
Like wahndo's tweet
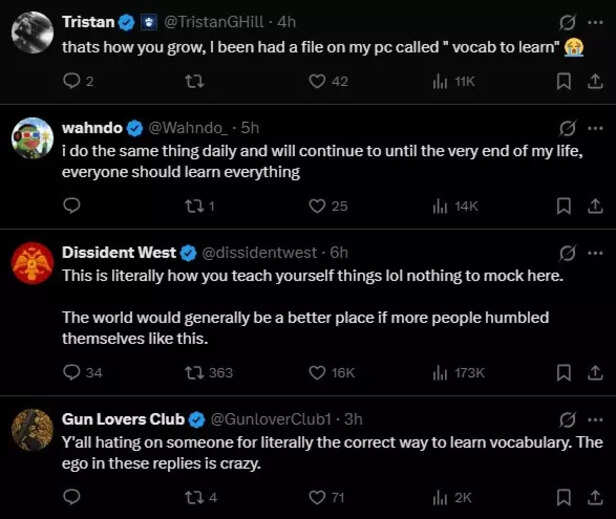pos(318,206)
